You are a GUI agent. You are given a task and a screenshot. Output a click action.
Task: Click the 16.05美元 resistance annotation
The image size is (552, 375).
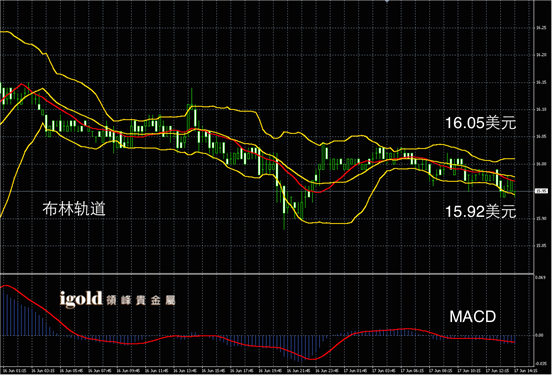coord(481,123)
